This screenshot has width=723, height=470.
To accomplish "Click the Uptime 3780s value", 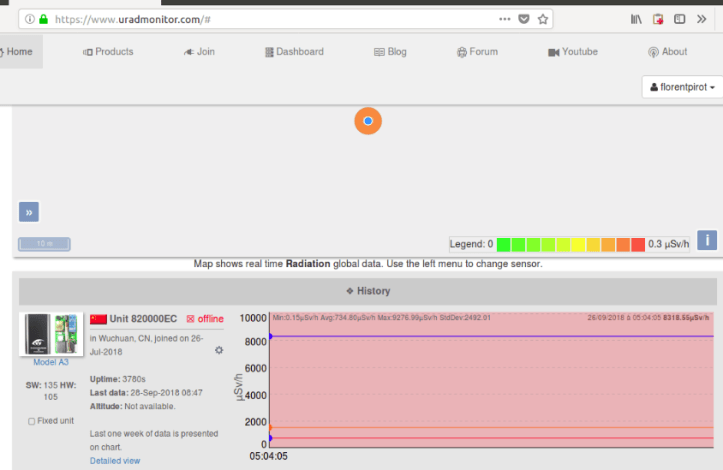I will [118, 379].
